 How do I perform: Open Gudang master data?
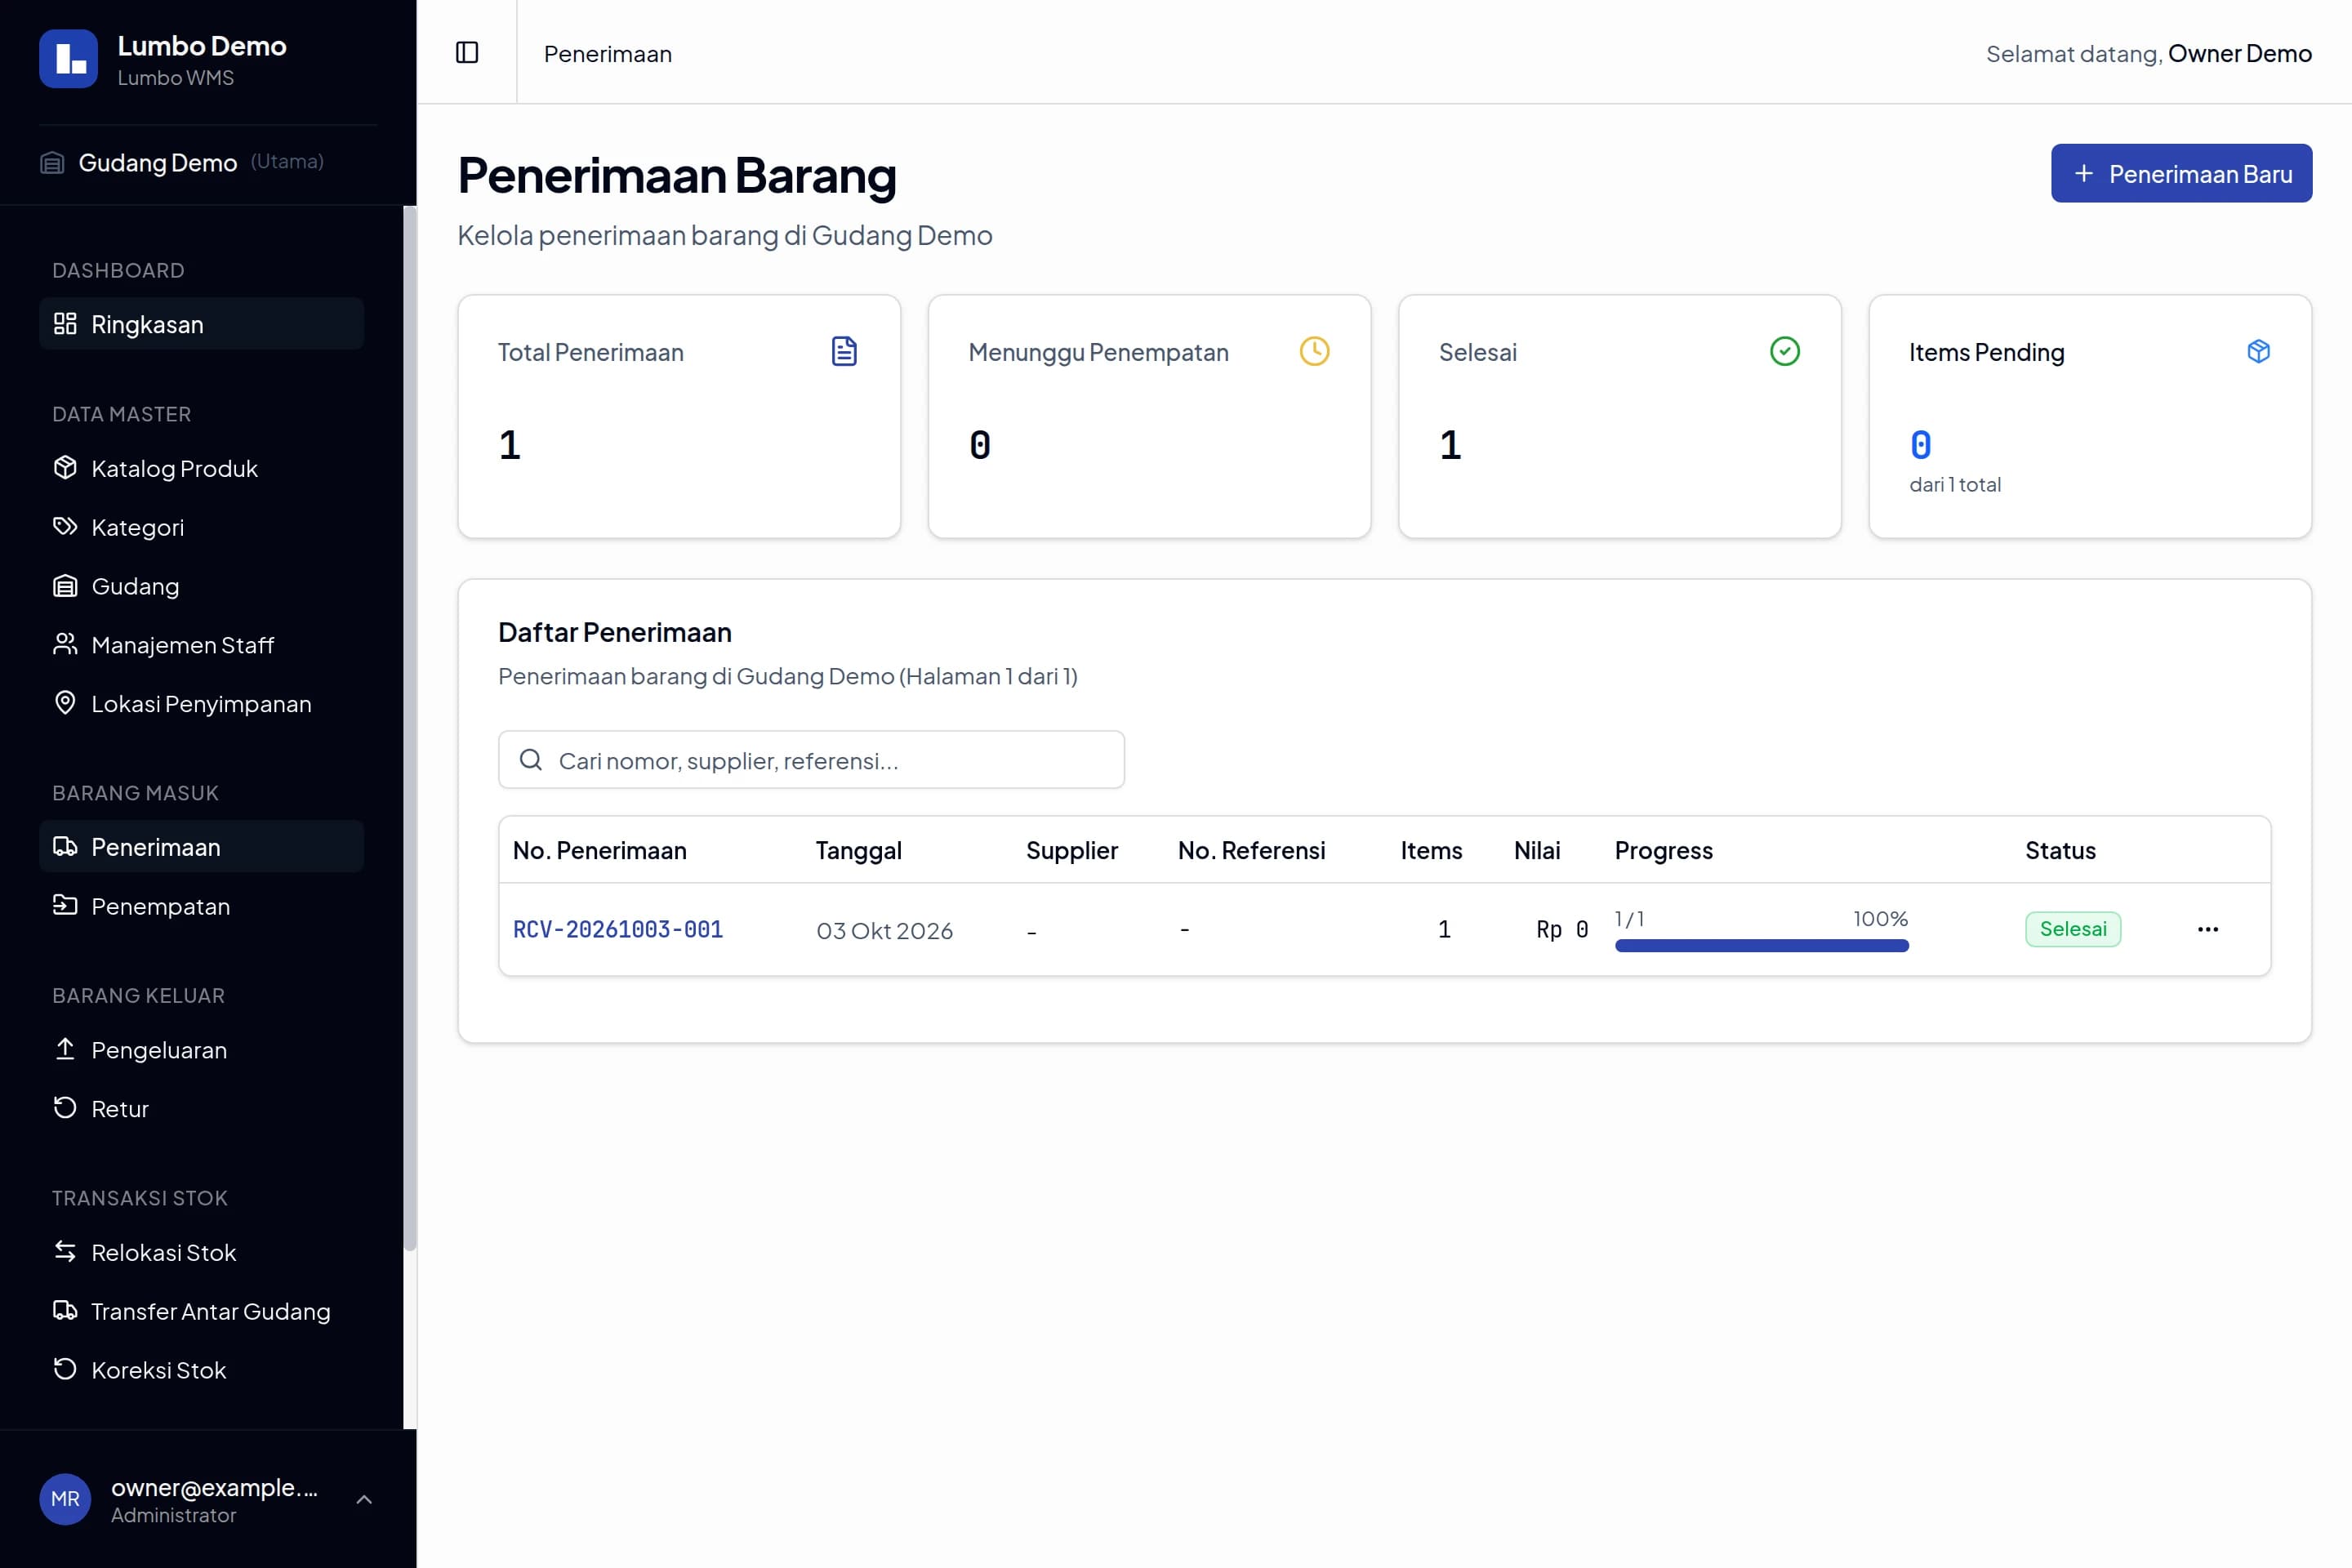(x=201, y=586)
